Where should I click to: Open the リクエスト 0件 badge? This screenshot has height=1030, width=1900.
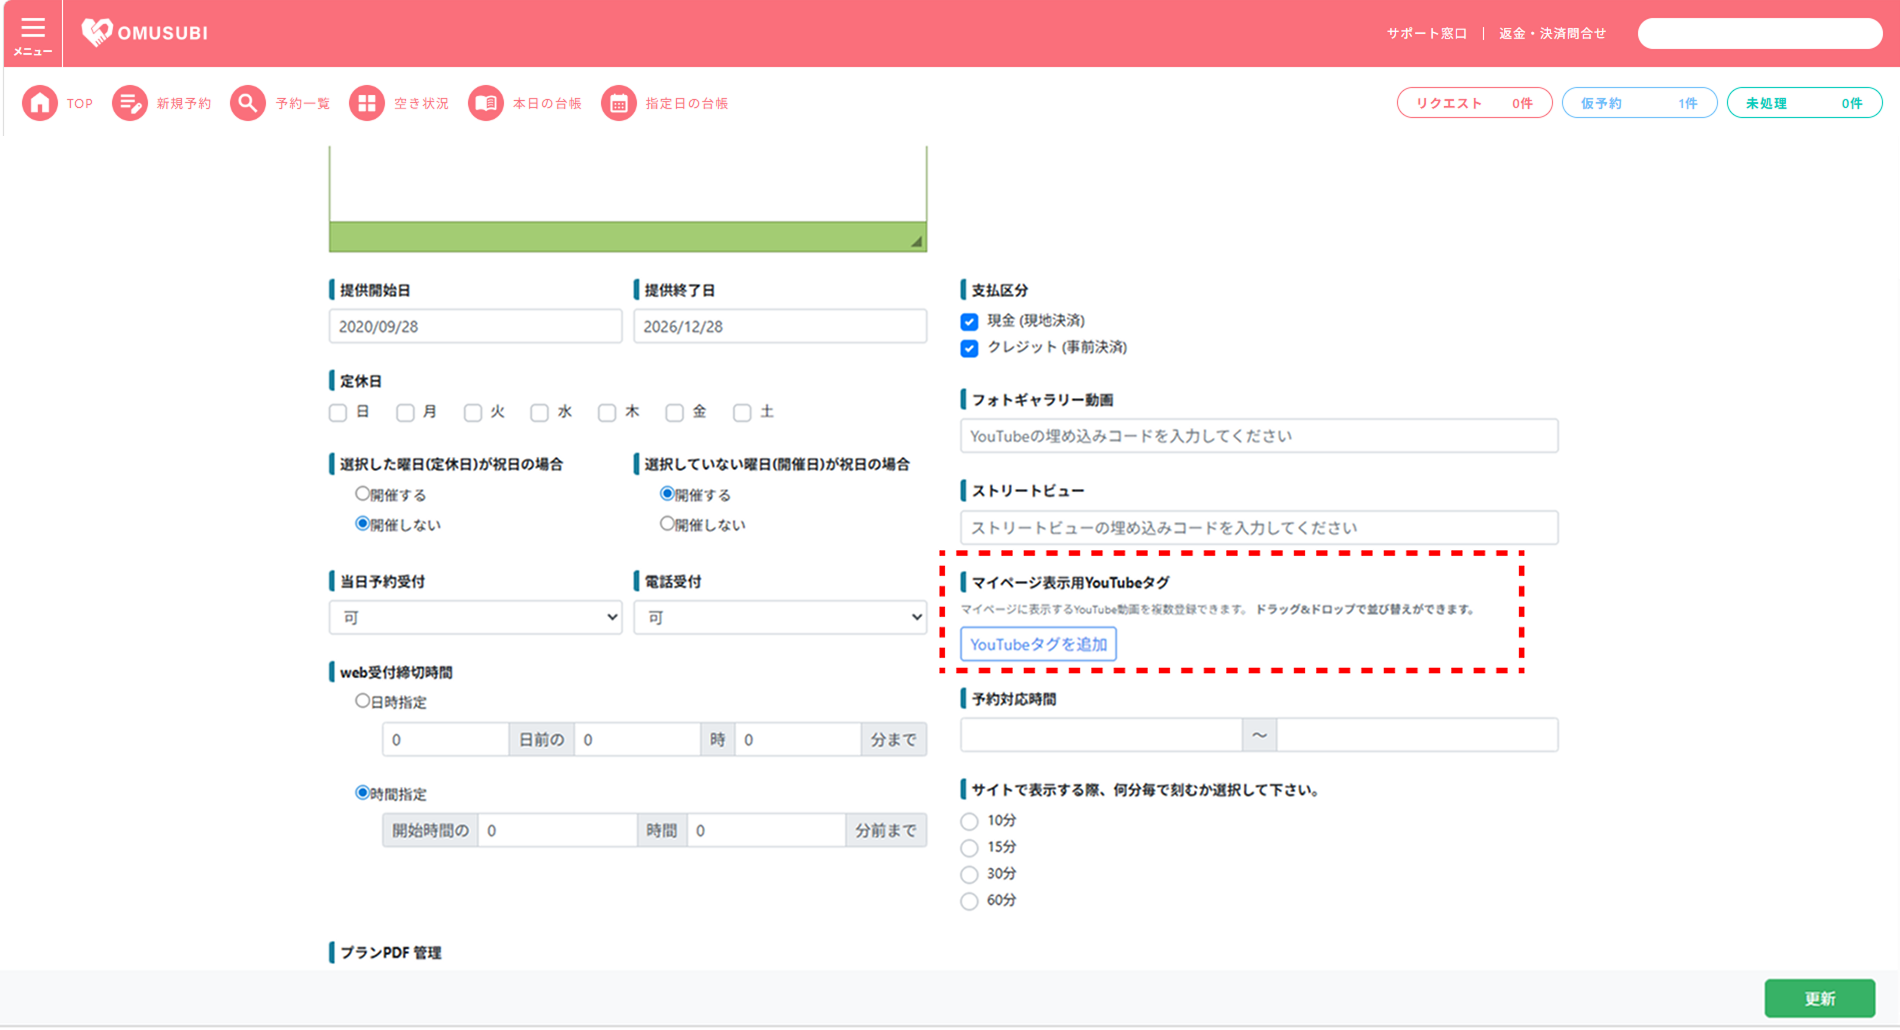[x=1474, y=103]
